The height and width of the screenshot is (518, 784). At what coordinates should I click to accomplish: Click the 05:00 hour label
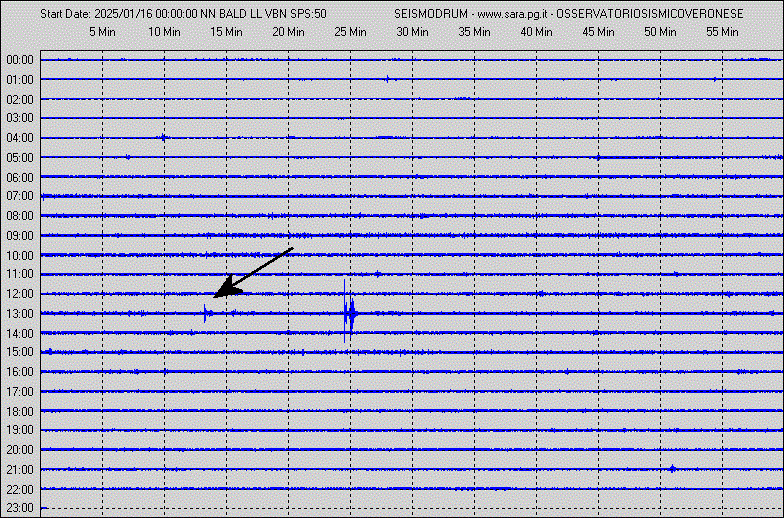(20, 158)
